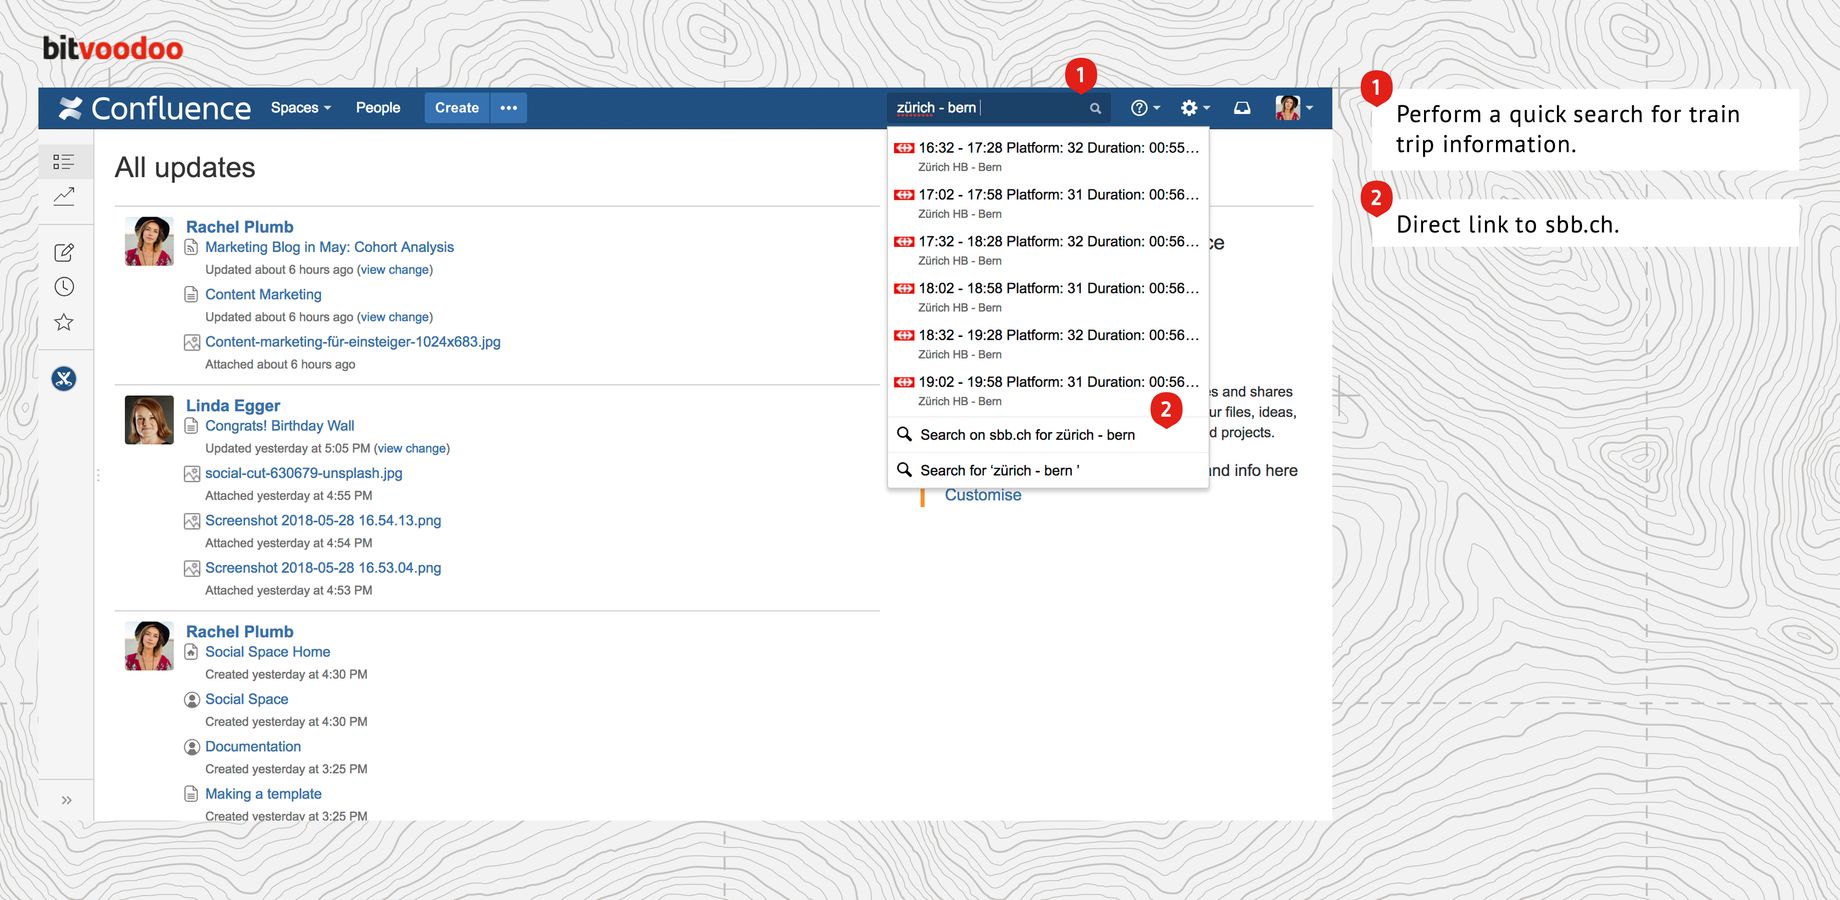Click the search icon beside Search on sbb.ch
The height and width of the screenshot is (900, 1840).
point(904,434)
